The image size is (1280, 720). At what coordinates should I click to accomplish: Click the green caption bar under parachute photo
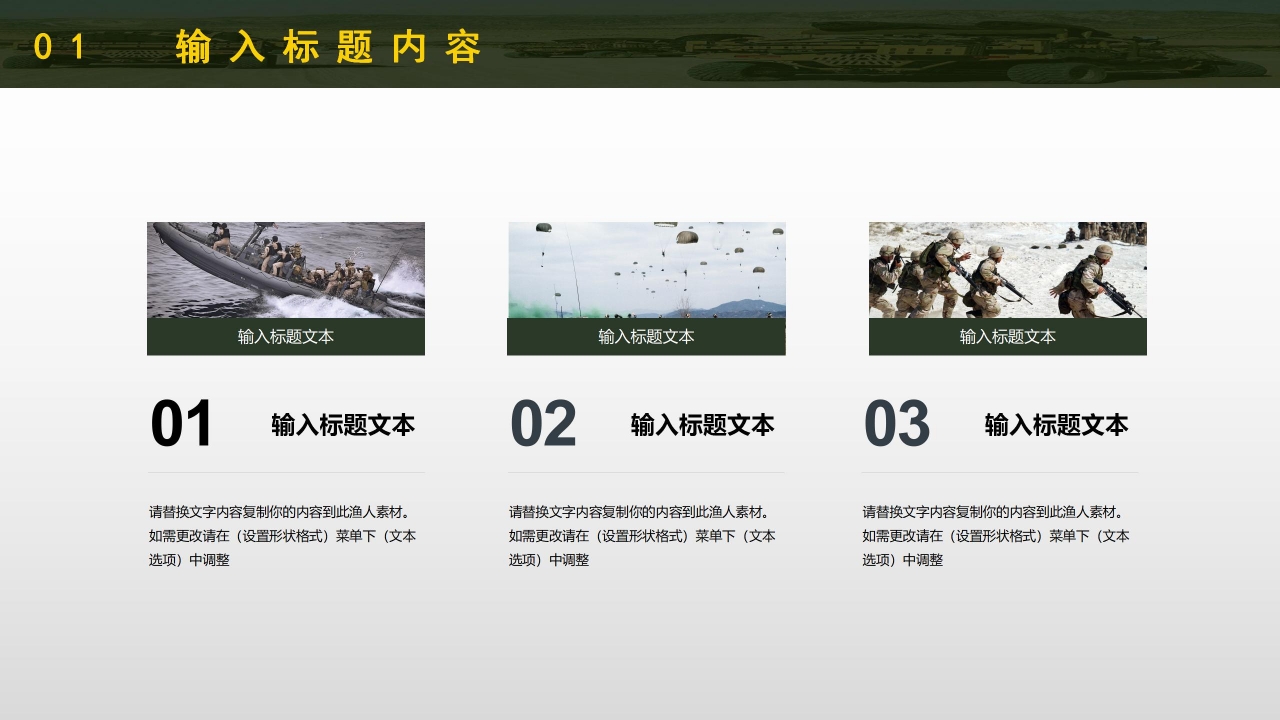646,337
